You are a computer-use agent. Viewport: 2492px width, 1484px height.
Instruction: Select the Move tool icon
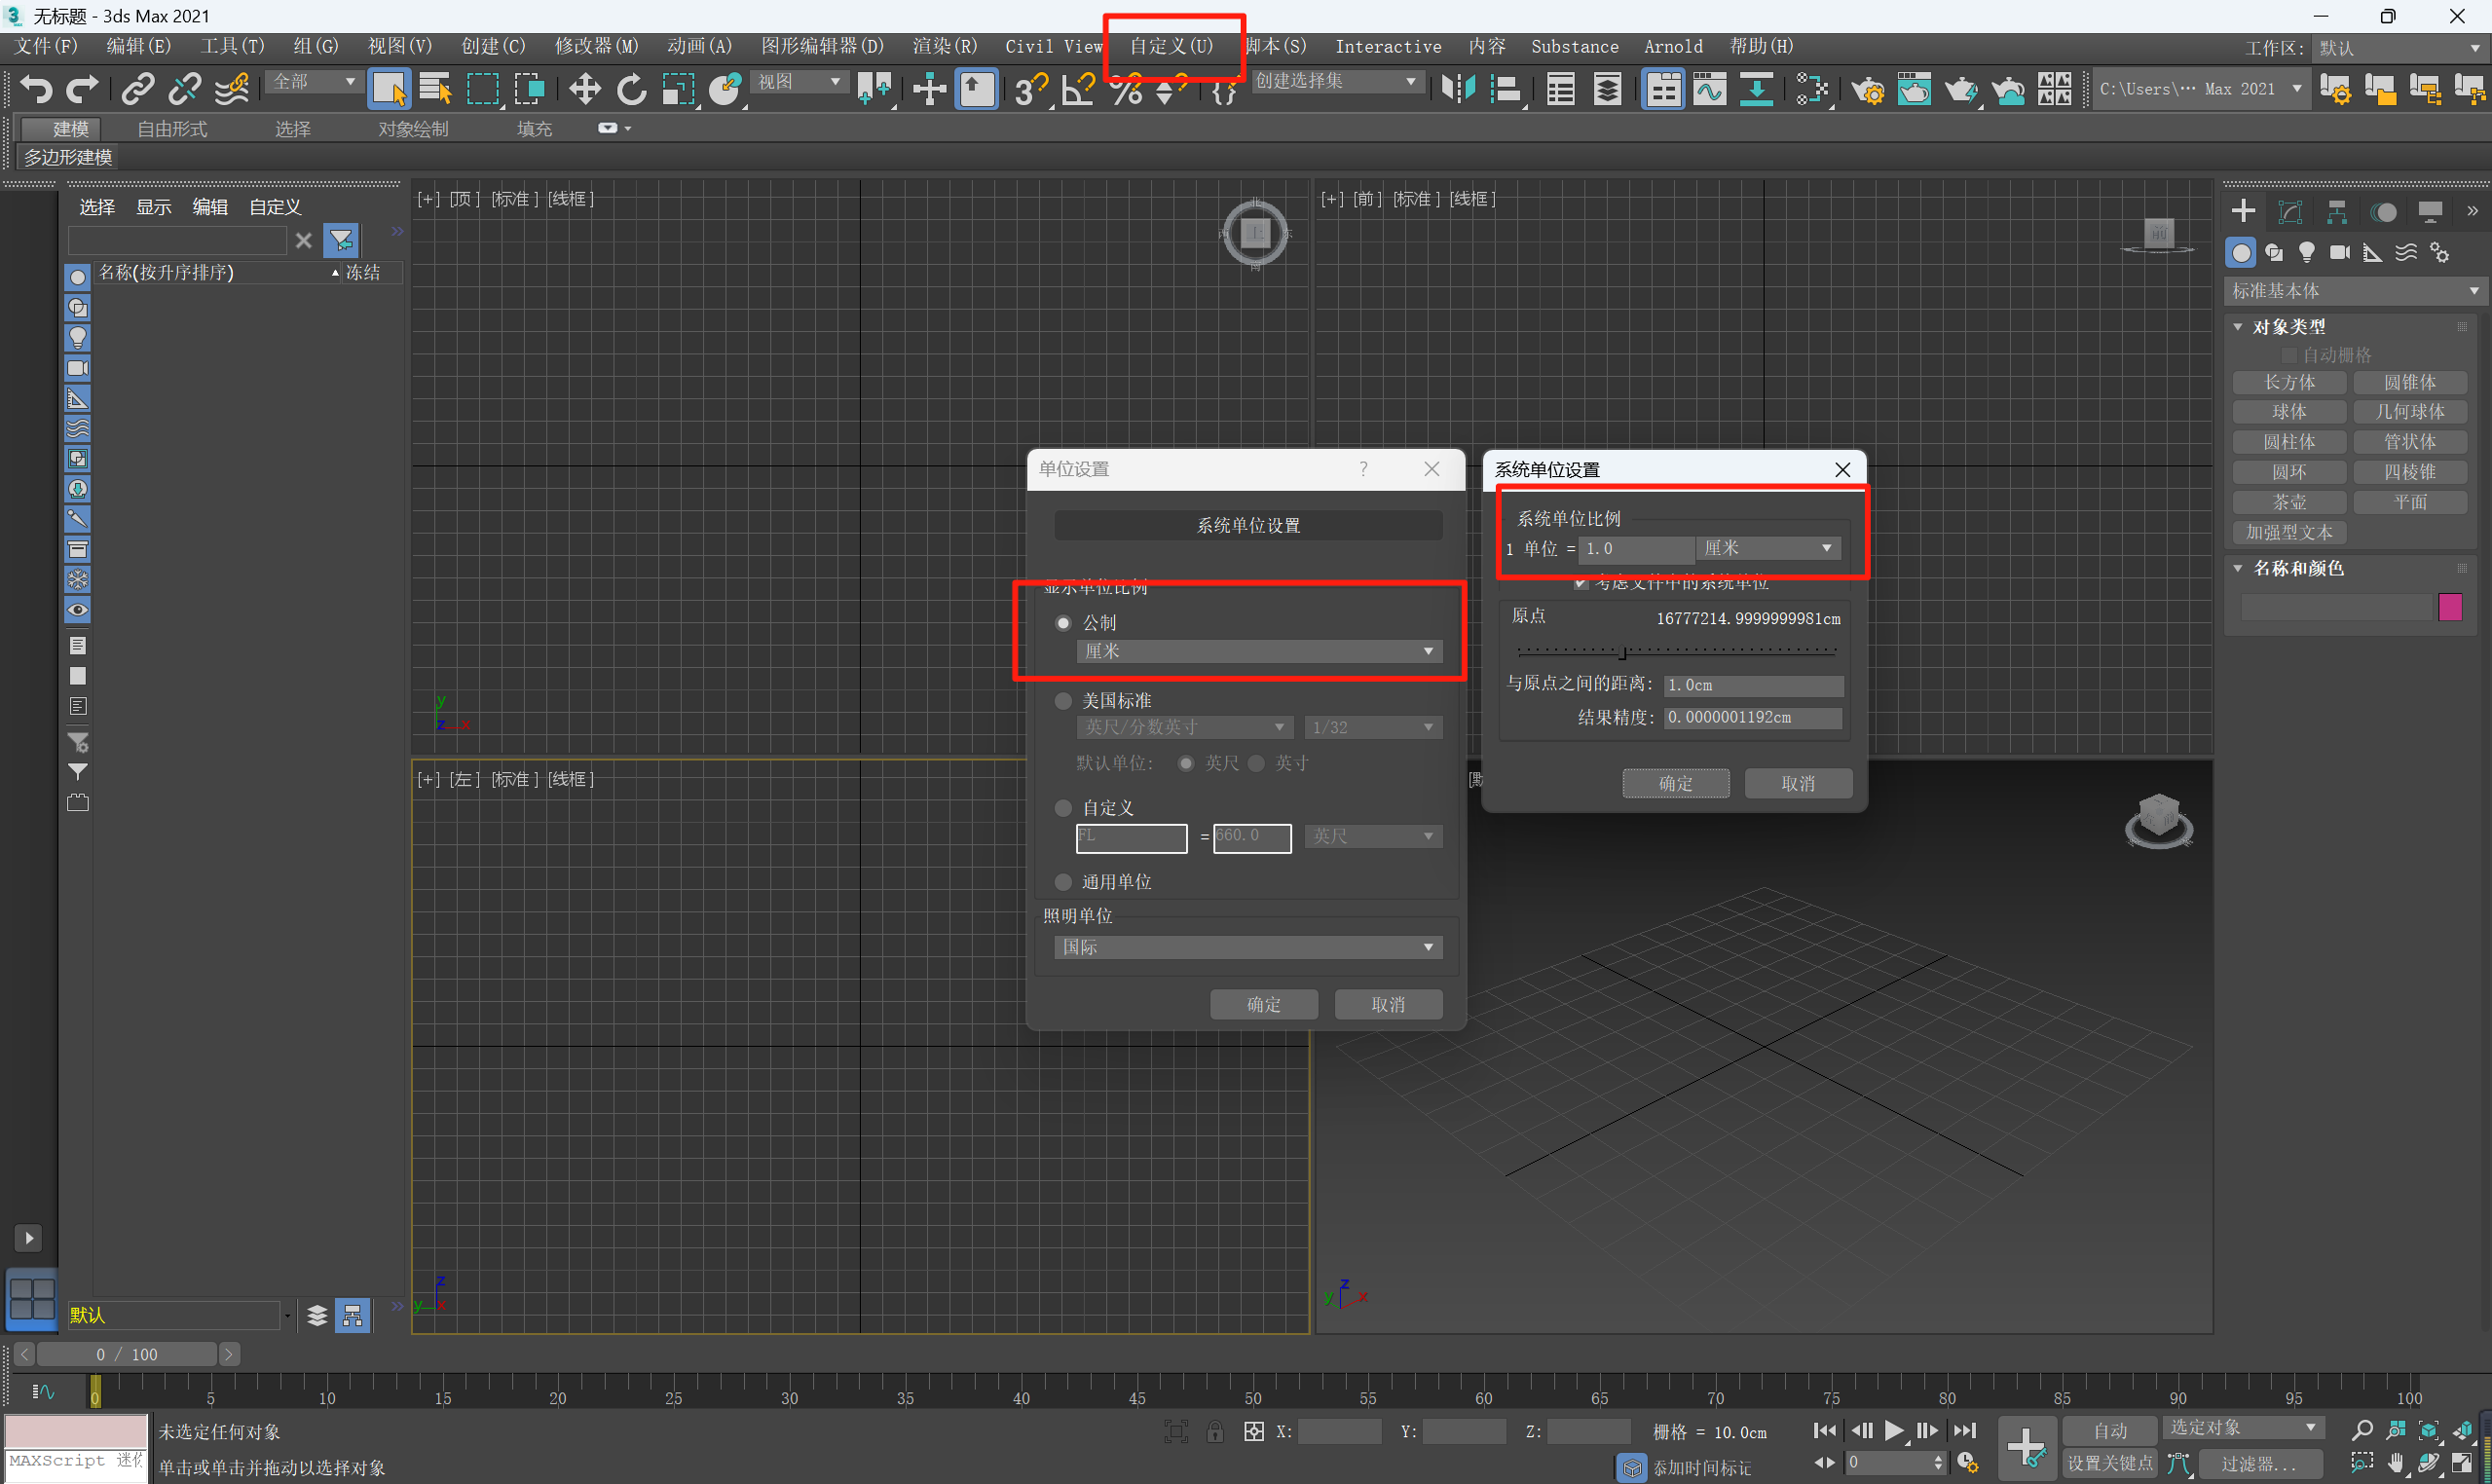click(x=584, y=89)
